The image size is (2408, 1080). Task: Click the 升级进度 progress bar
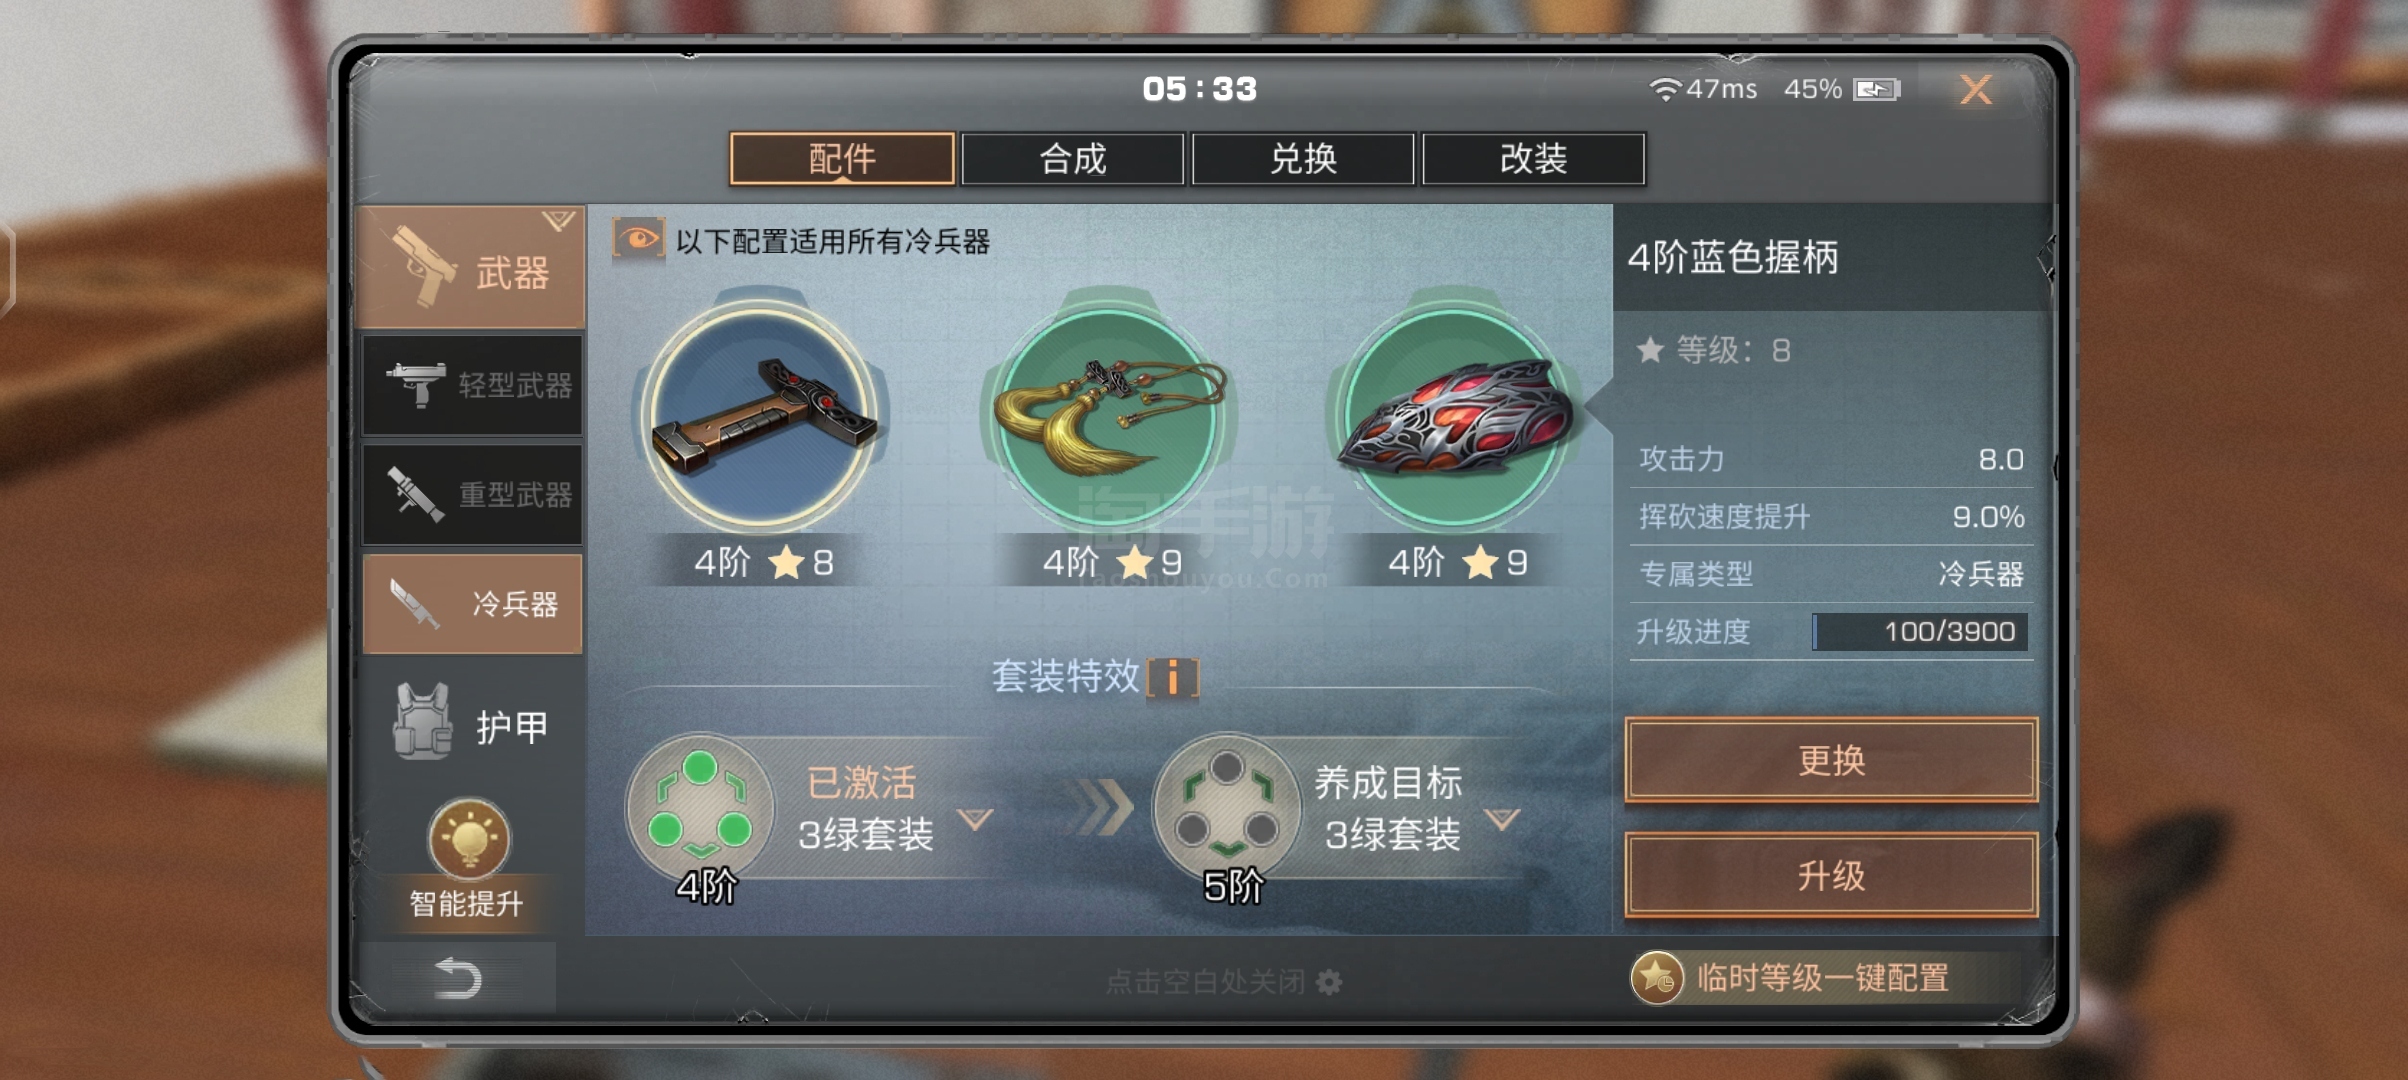tap(1920, 631)
